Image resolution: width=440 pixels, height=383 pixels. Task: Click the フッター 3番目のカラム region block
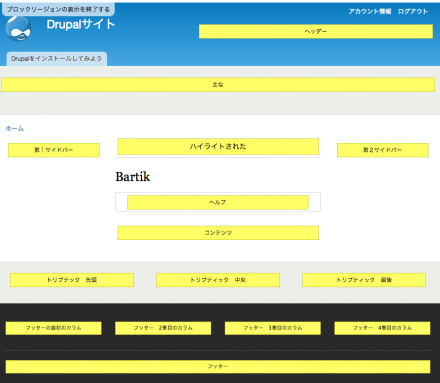(273, 328)
